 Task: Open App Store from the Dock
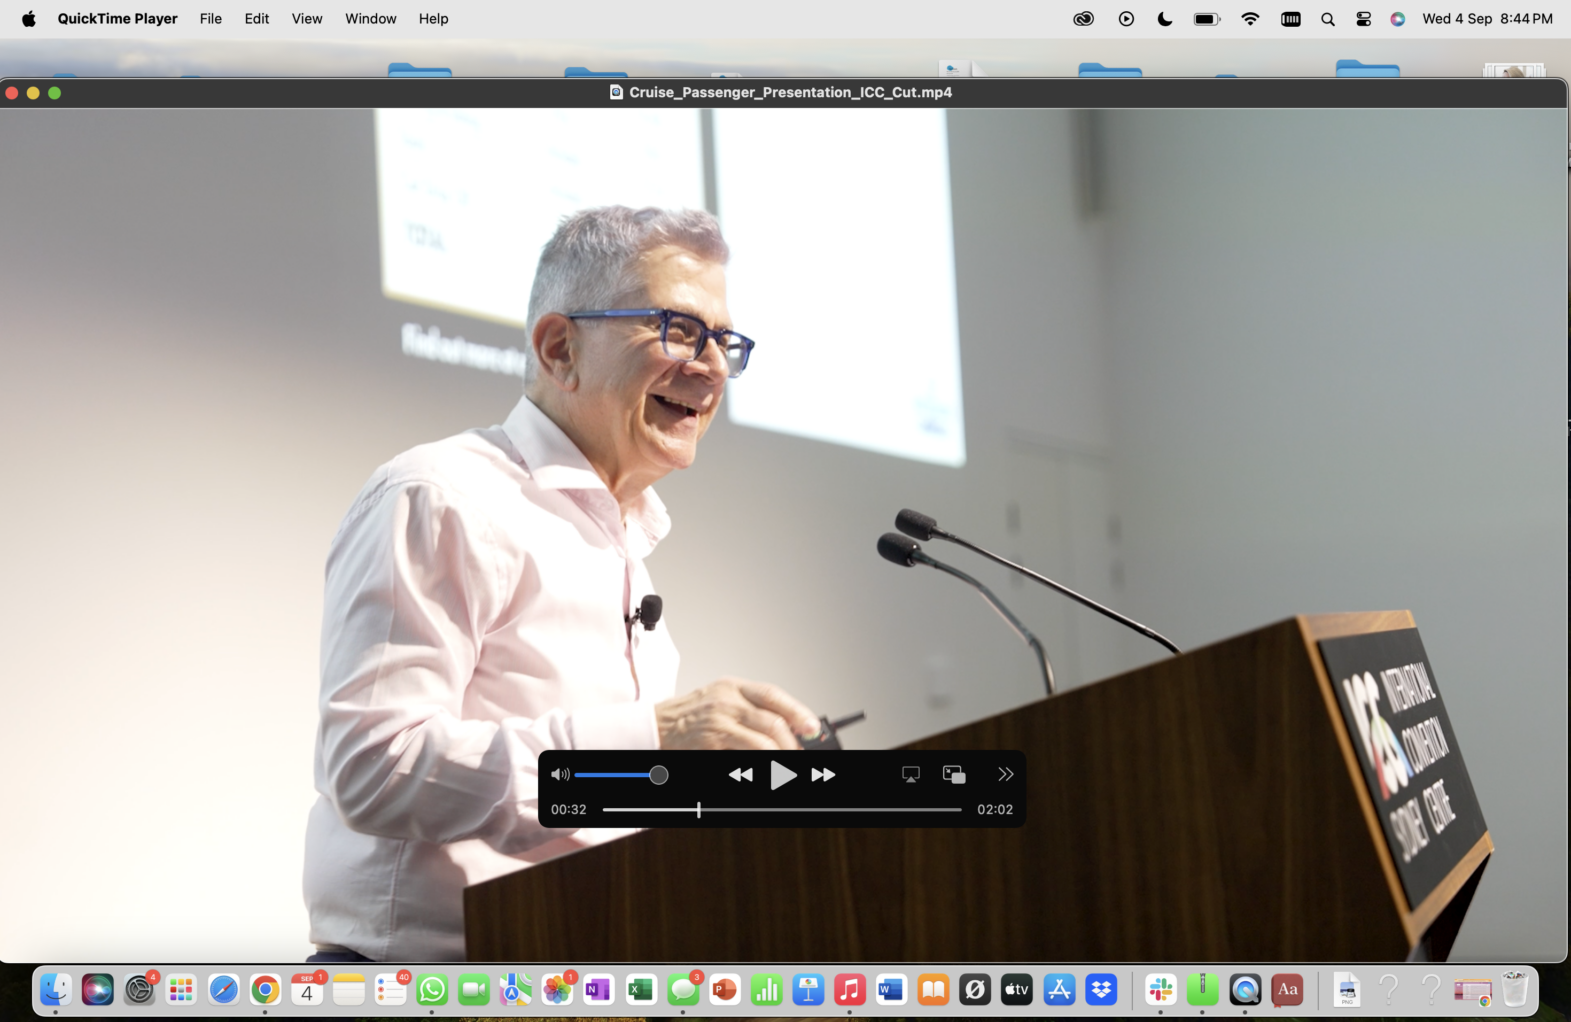pos(1059,990)
